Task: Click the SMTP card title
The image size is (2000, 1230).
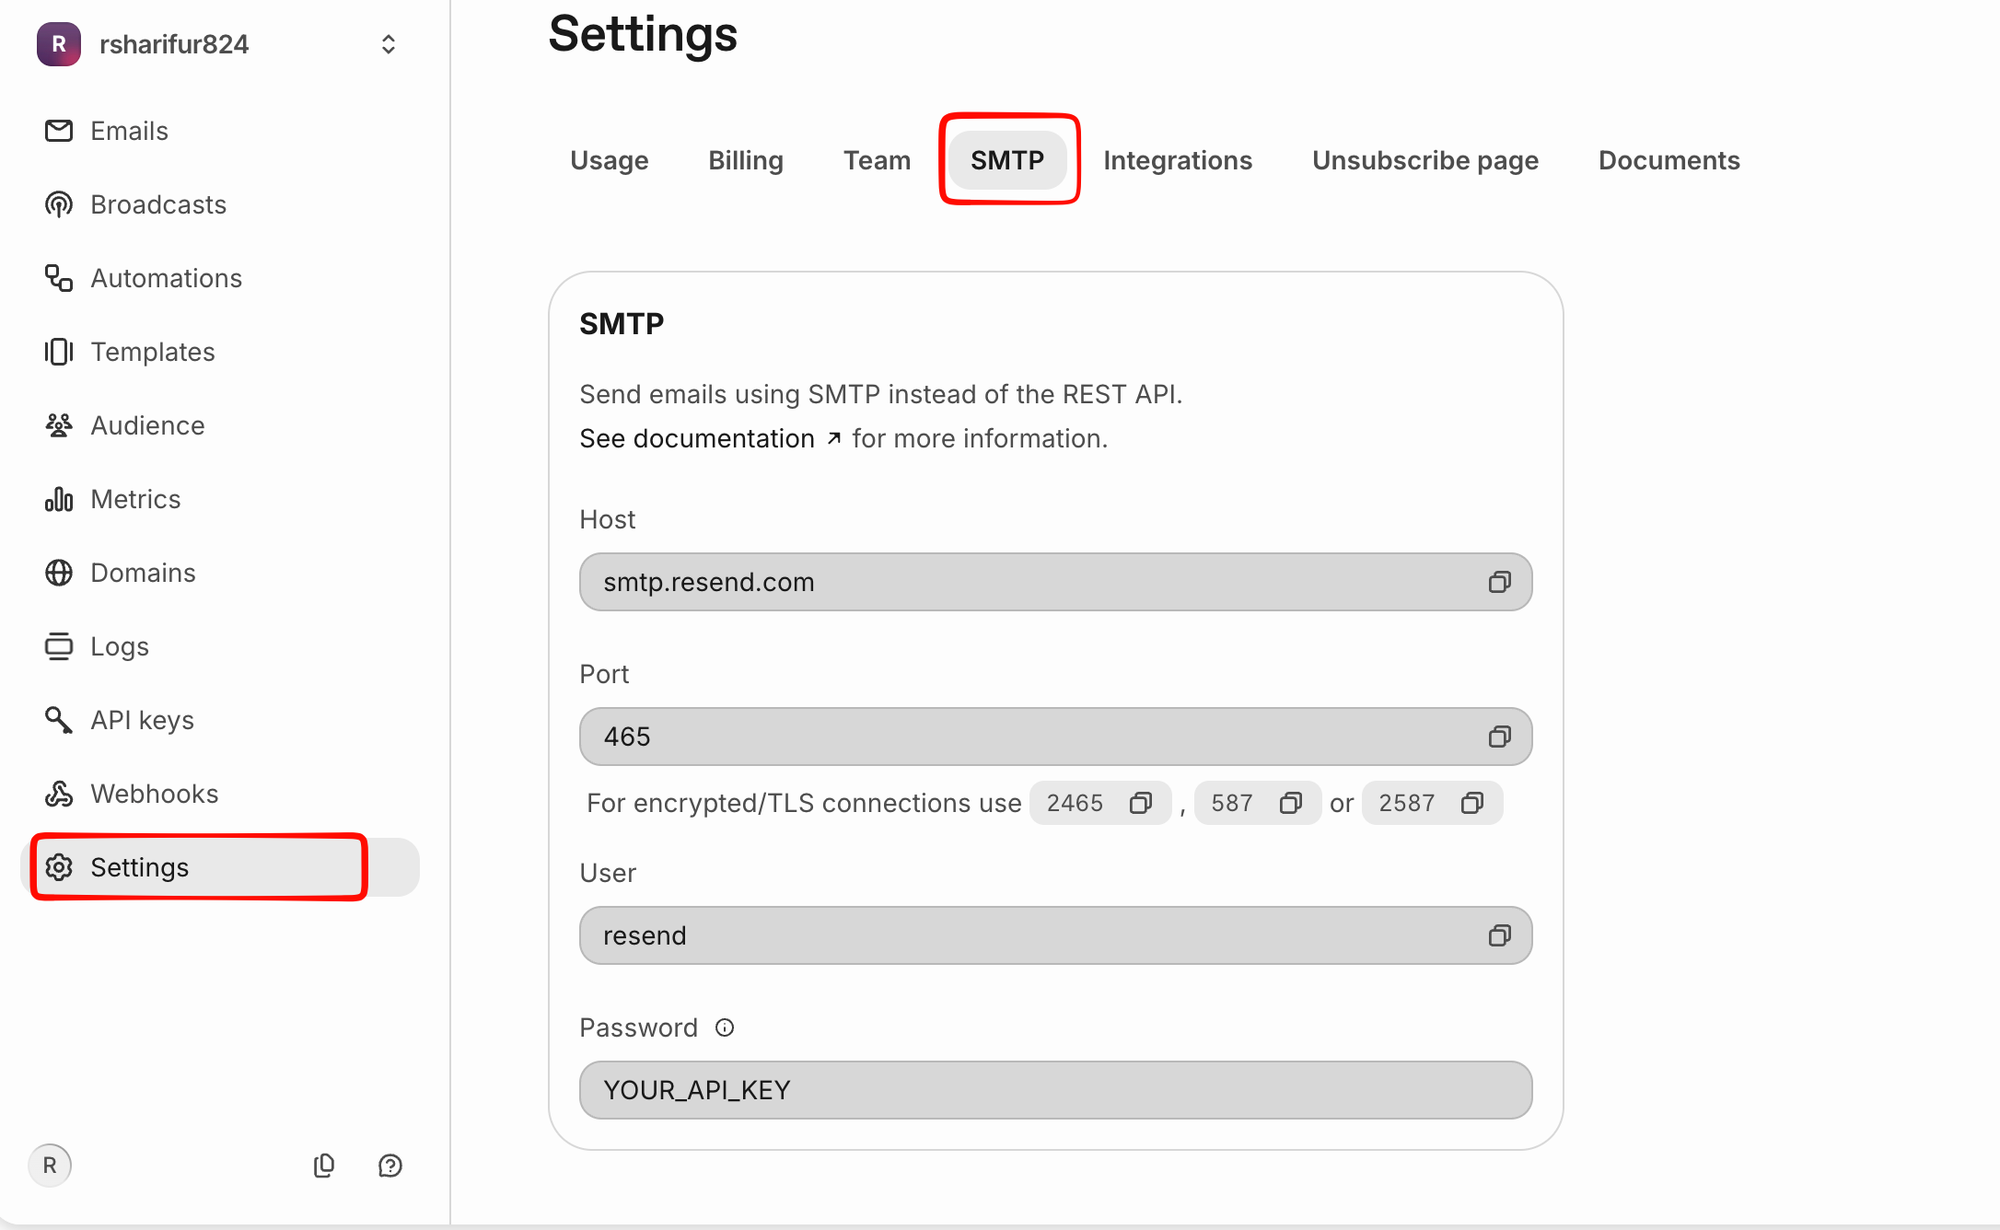Action: point(622,324)
